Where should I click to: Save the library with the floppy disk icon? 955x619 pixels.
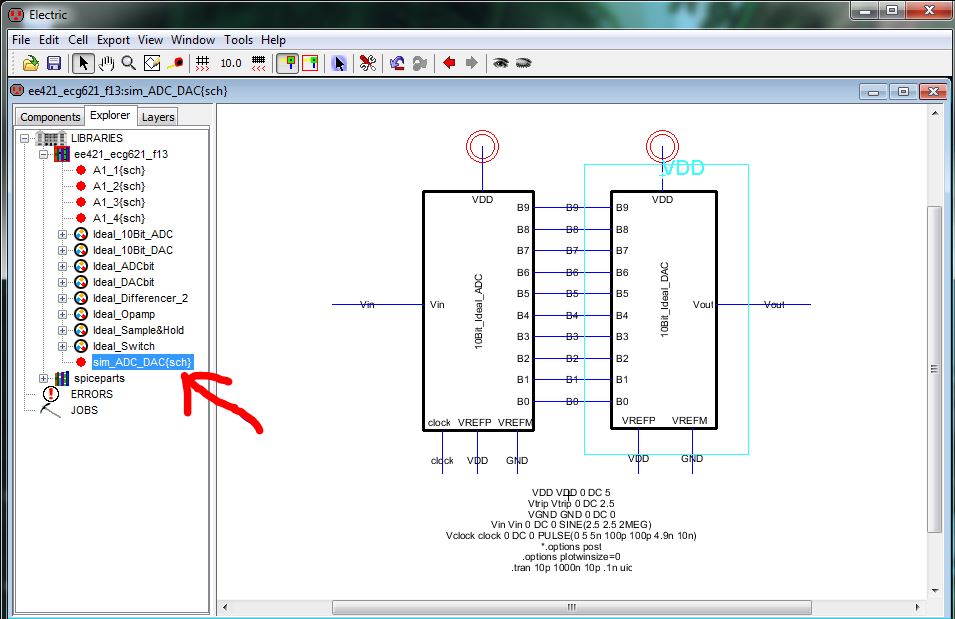point(54,63)
